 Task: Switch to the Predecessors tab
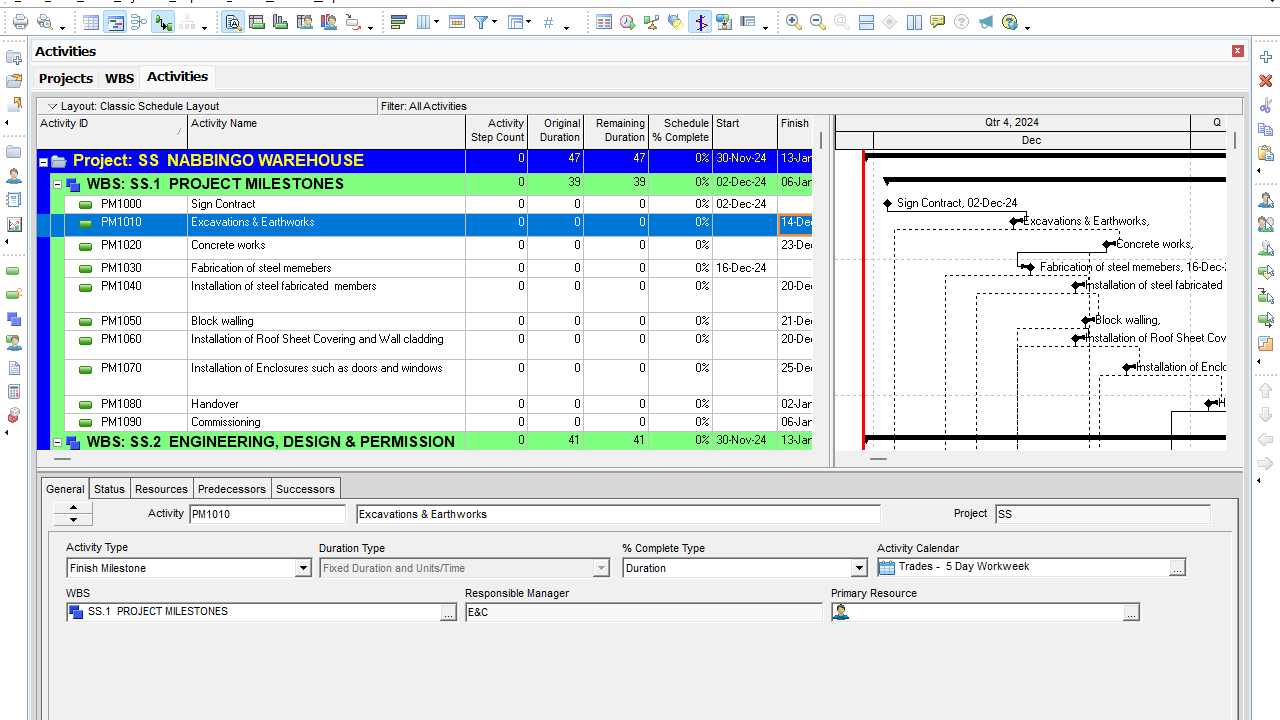point(232,488)
